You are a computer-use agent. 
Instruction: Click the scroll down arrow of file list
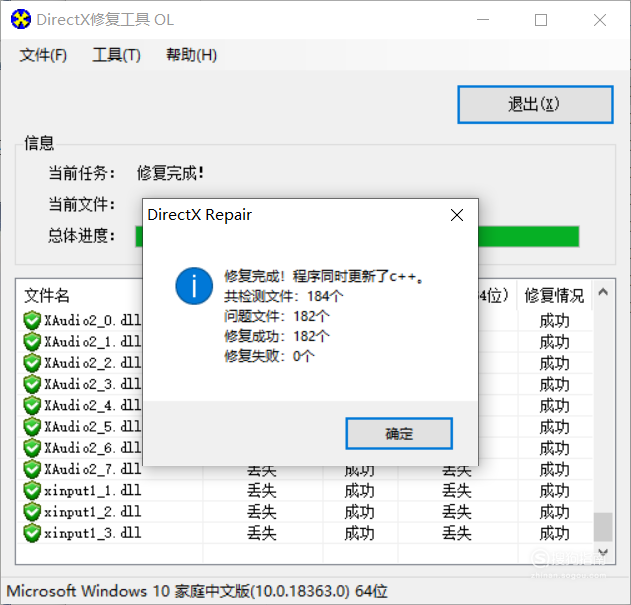click(x=603, y=552)
